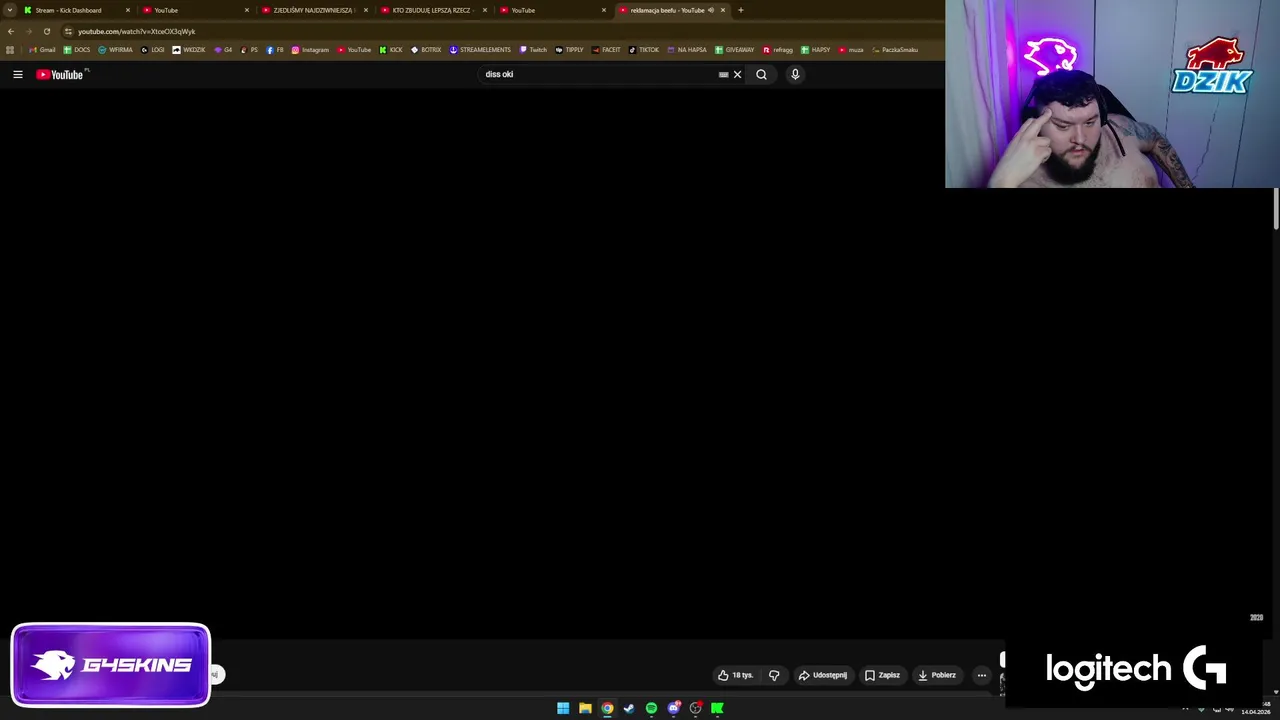
Task: Click Chrome icon in taskbar
Action: click(x=607, y=708)
